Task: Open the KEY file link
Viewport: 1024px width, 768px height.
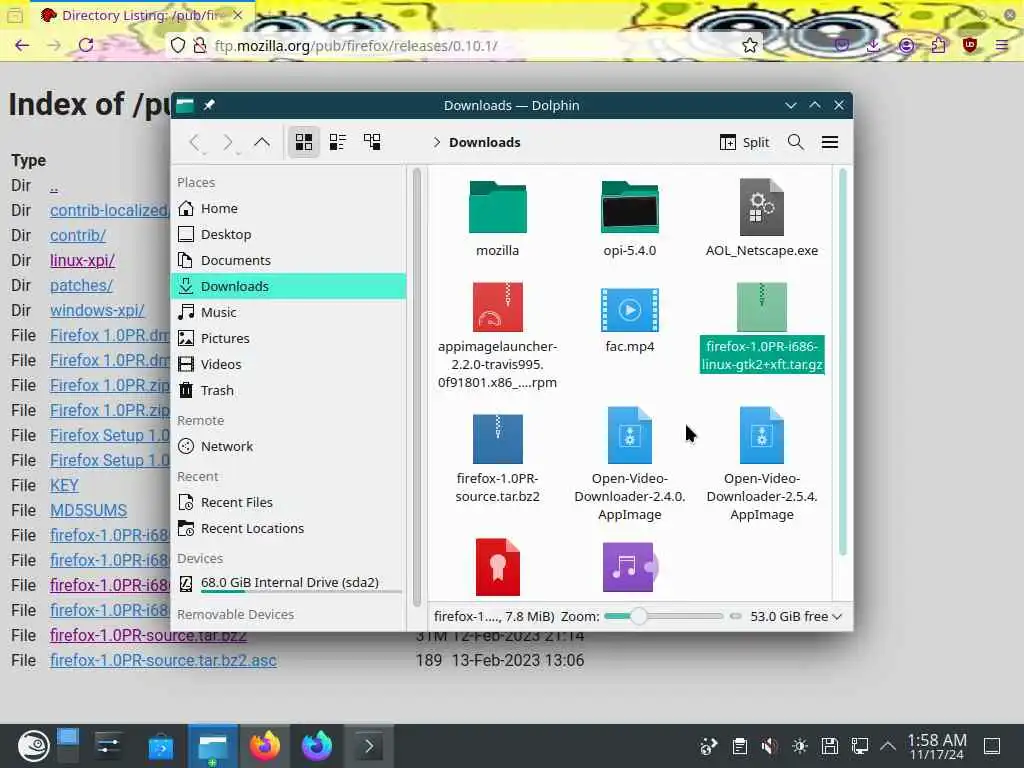Action: point(64,485)
